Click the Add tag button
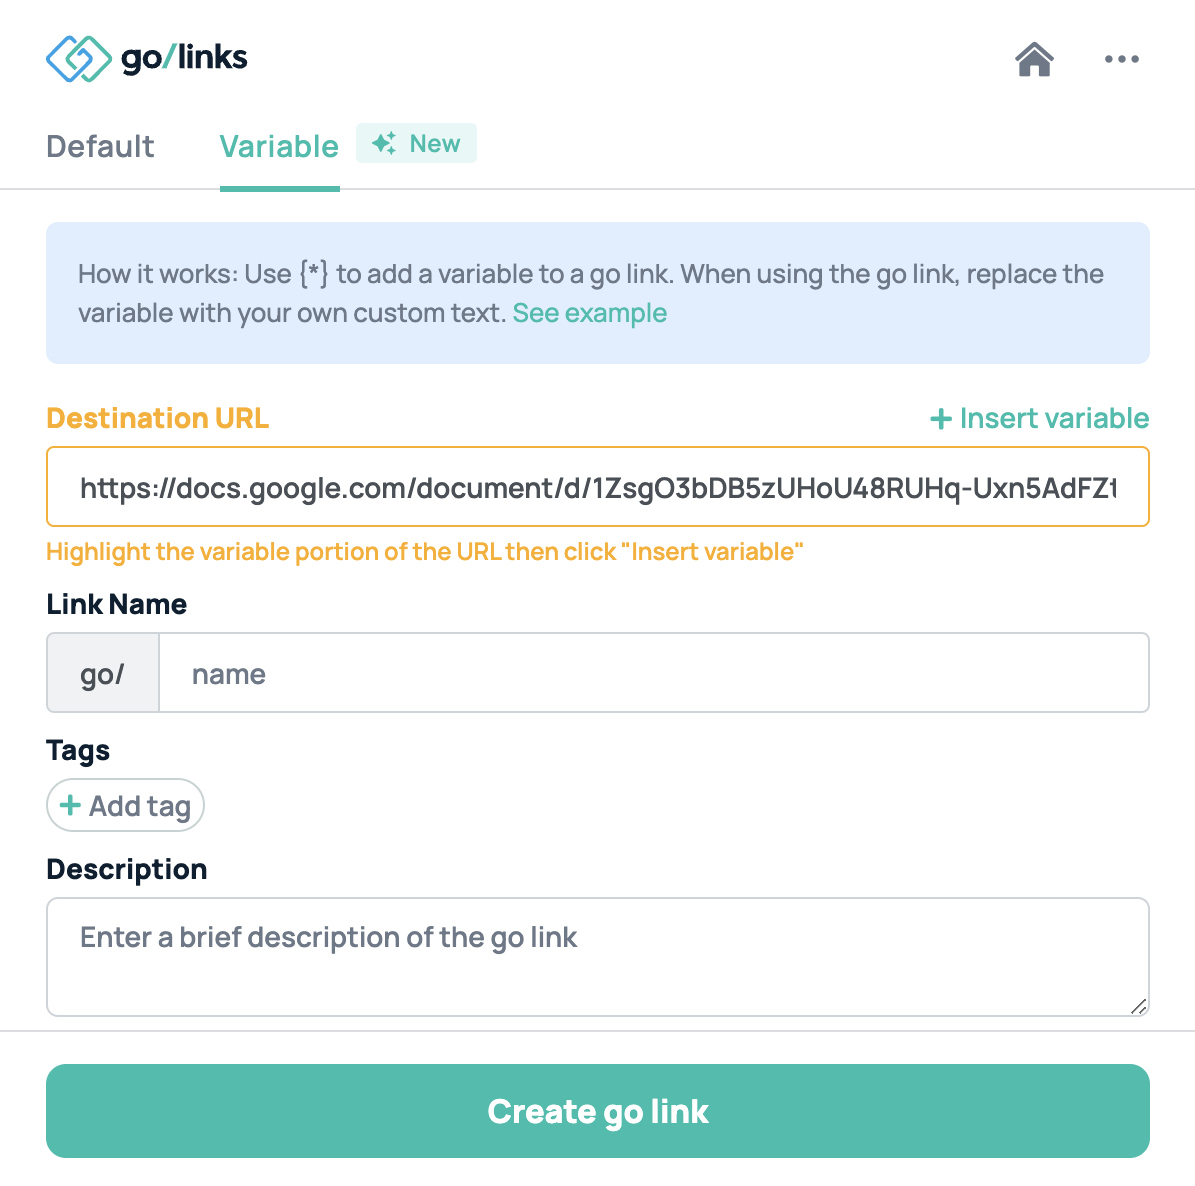 click(125, 805)
